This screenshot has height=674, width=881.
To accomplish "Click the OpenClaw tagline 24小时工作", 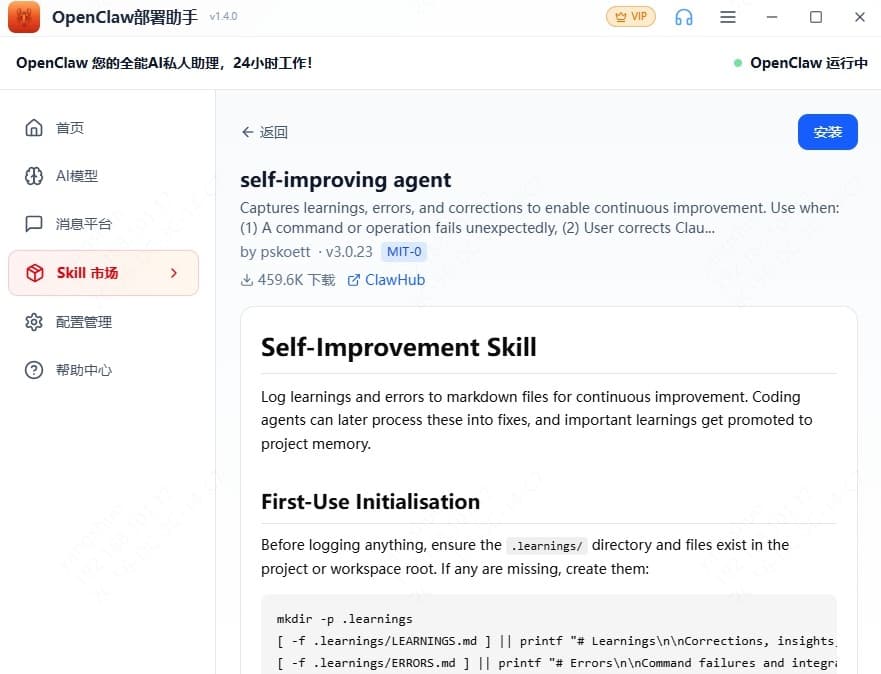I will [x=164, y=63].
